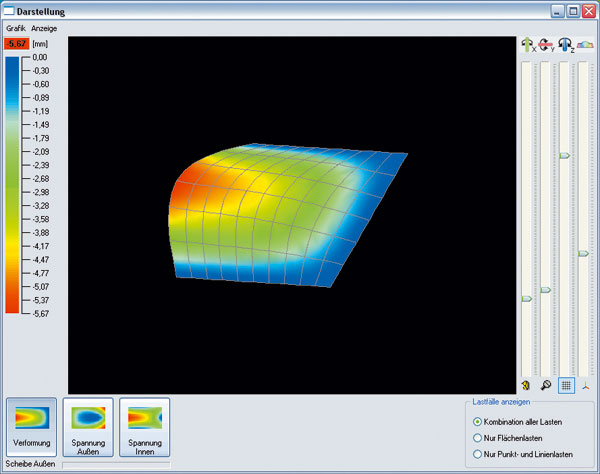Click the -0,60 scale label
Viewport: 600px width, 474px height.
point(40,84)
